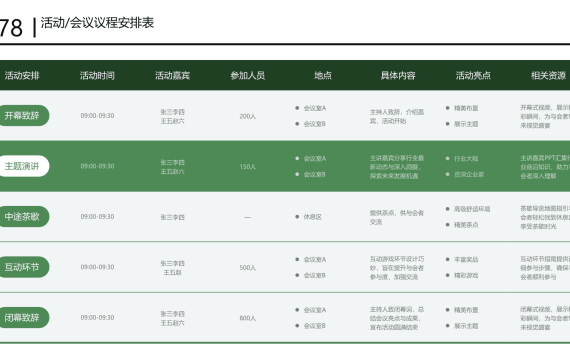Select the 开幕致辞 pill label
The height and width of the screenshot is (360, 570).
tap(24, 116)
